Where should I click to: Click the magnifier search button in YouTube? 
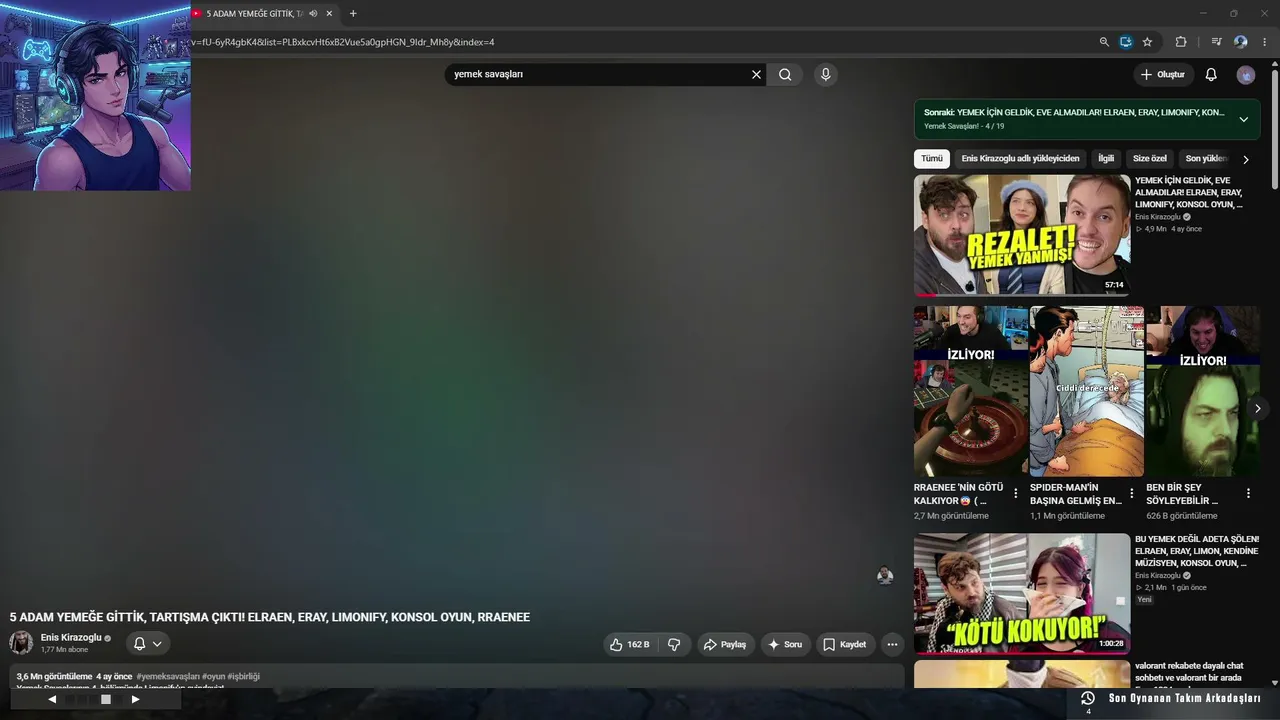click(785, 74)
